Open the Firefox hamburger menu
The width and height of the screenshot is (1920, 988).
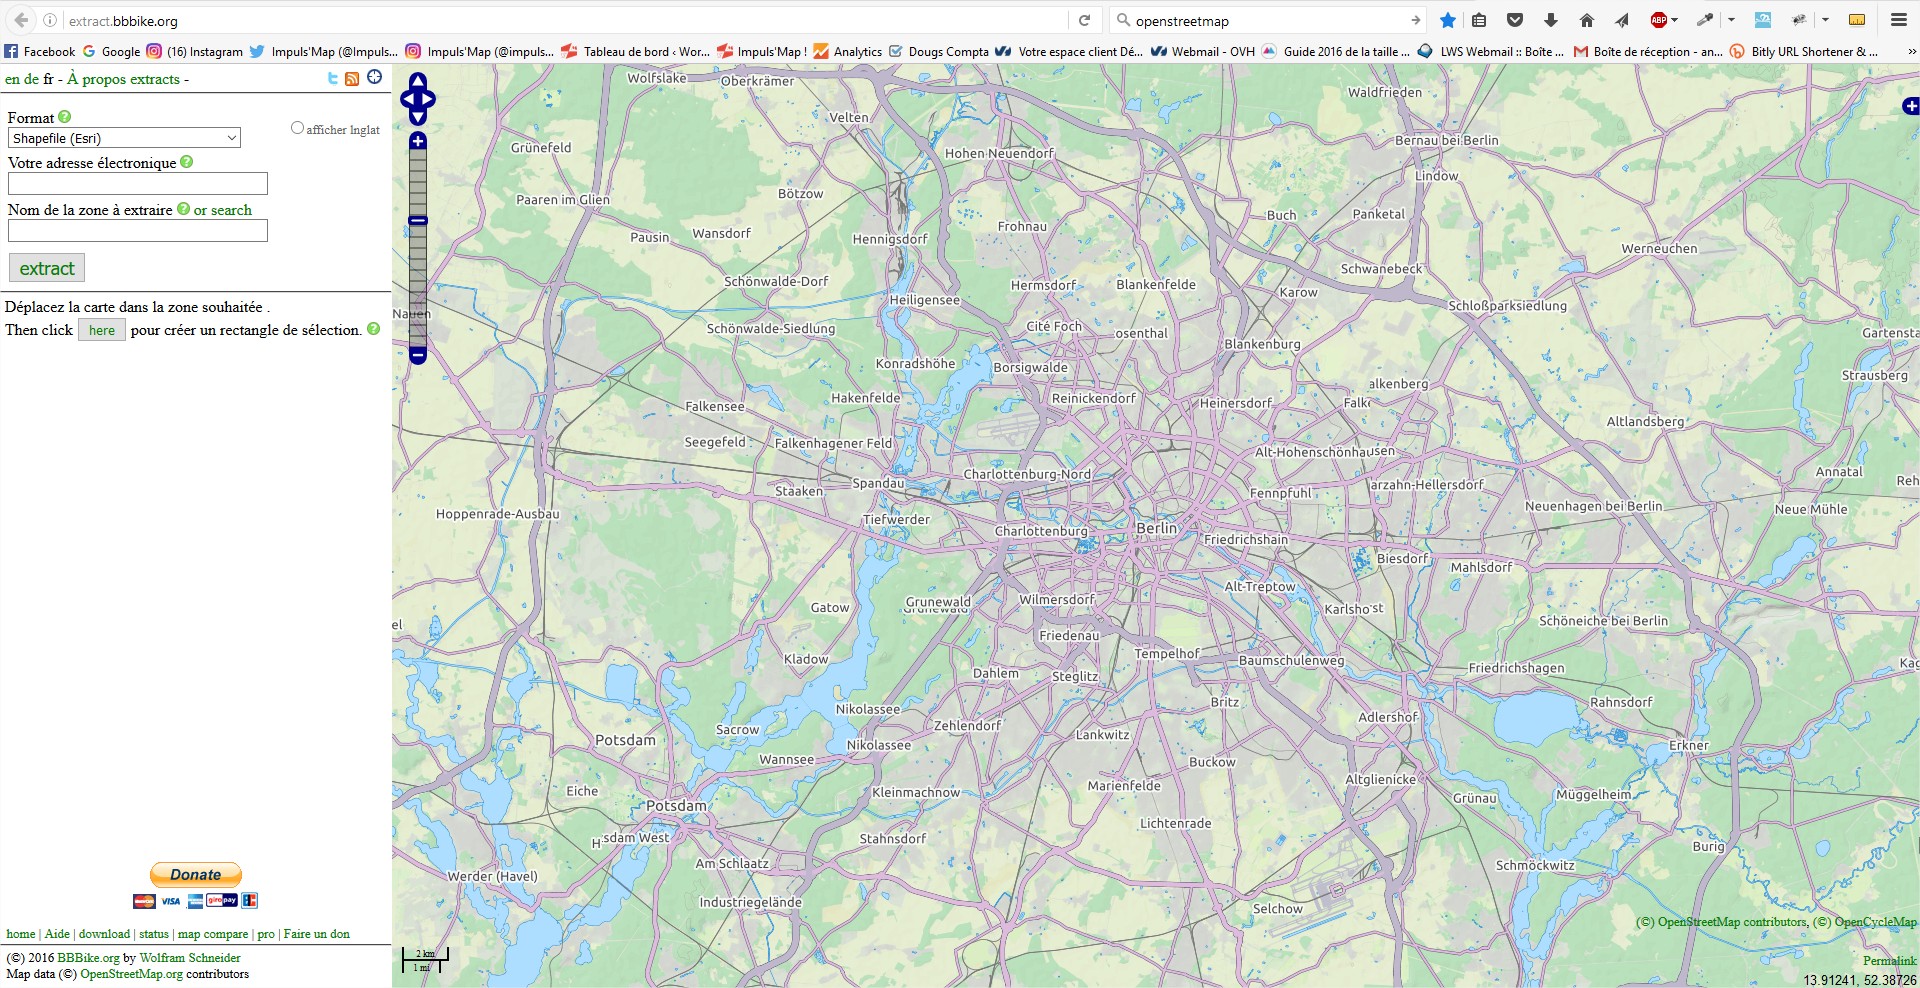tap(1898, 20)
